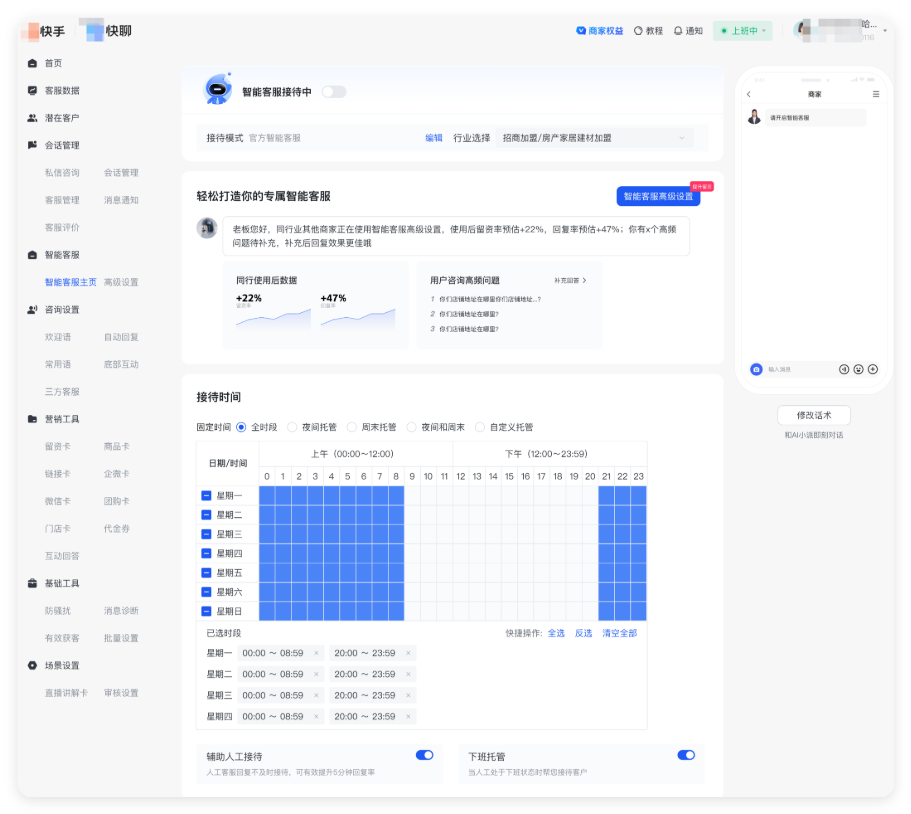Toggle the 智能客服接待中 switch
Screen dimensions: 911x814
[333, 92]
